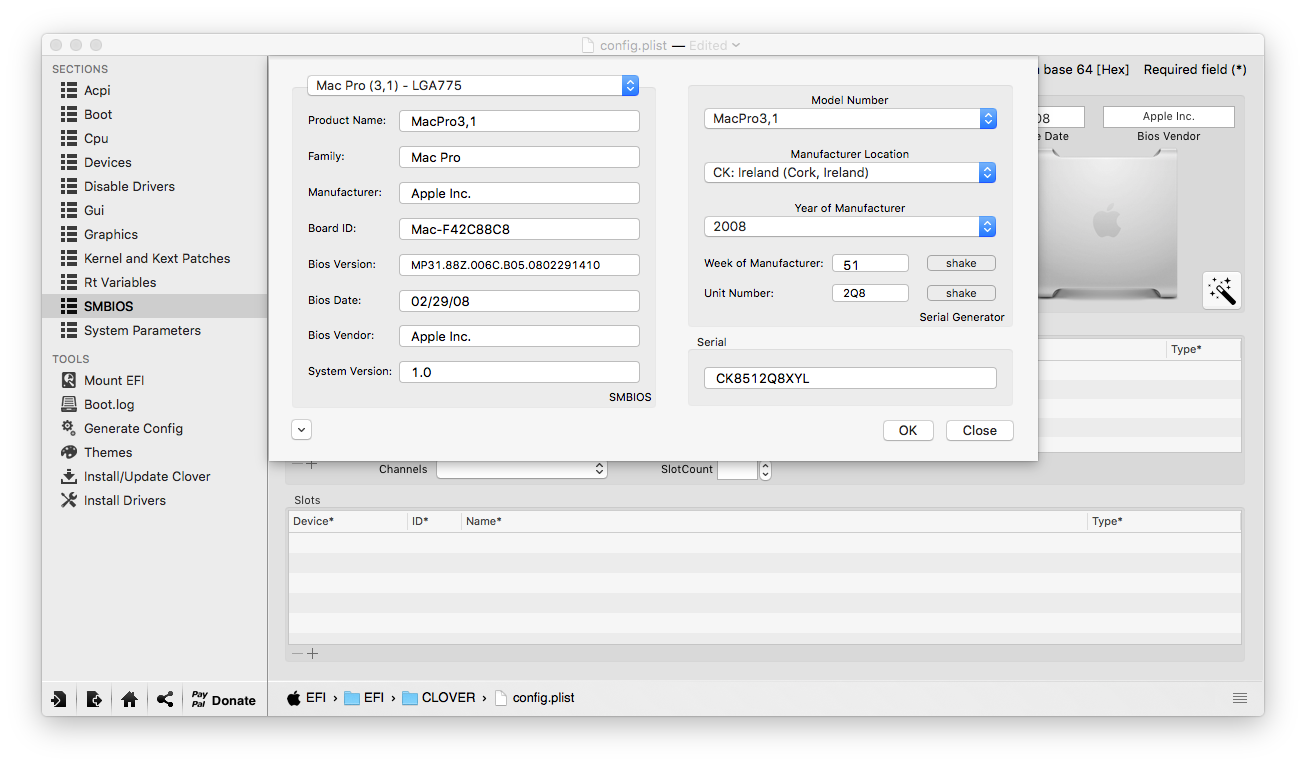This screenshot has width=1306, height=766.
Task: Click the CLOVER folder in path bar
Action: click(x=439, y=698)
